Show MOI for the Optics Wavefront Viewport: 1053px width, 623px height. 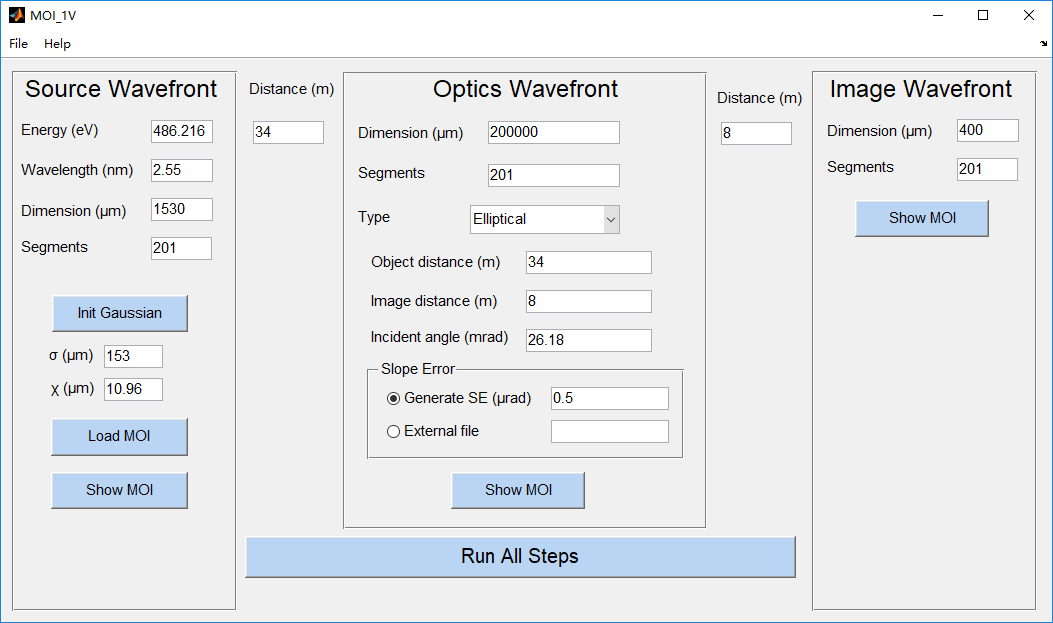(518, 490)
